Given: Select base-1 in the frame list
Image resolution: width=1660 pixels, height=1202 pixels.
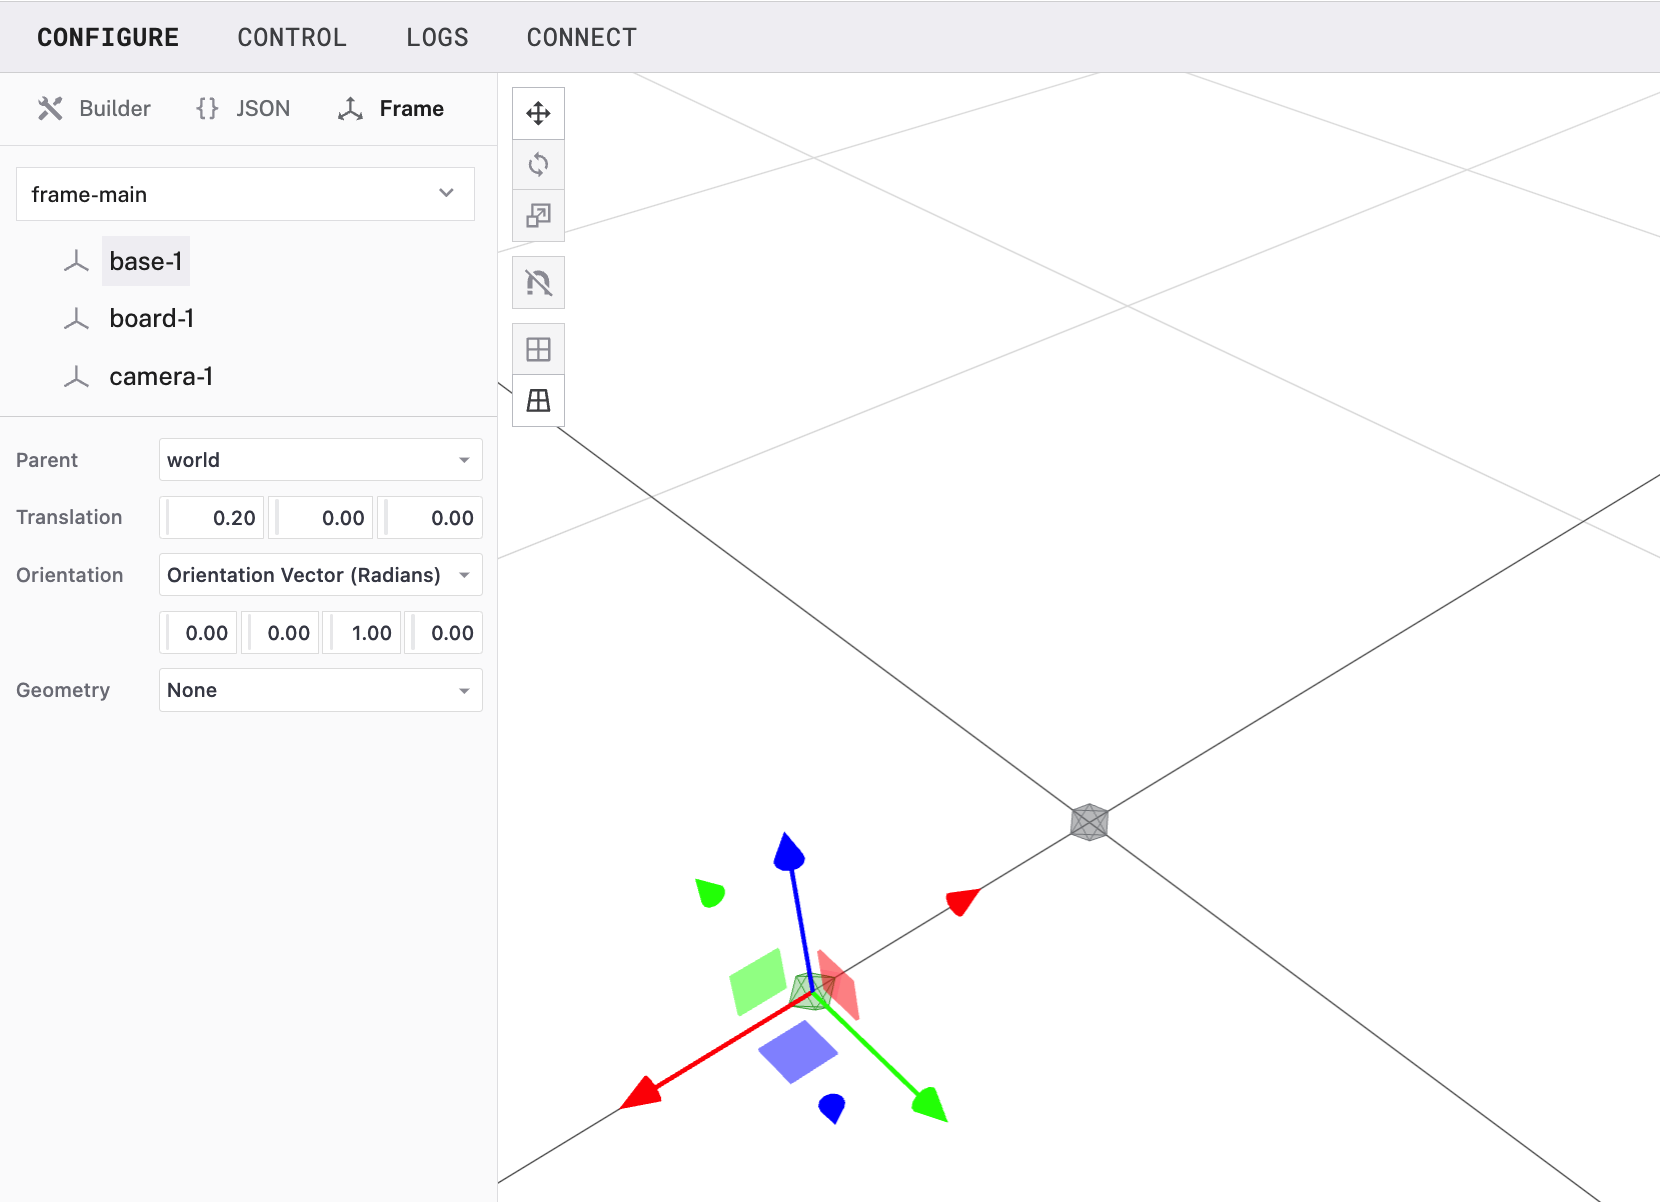Looking at the screenshot, I should [146, 261].
